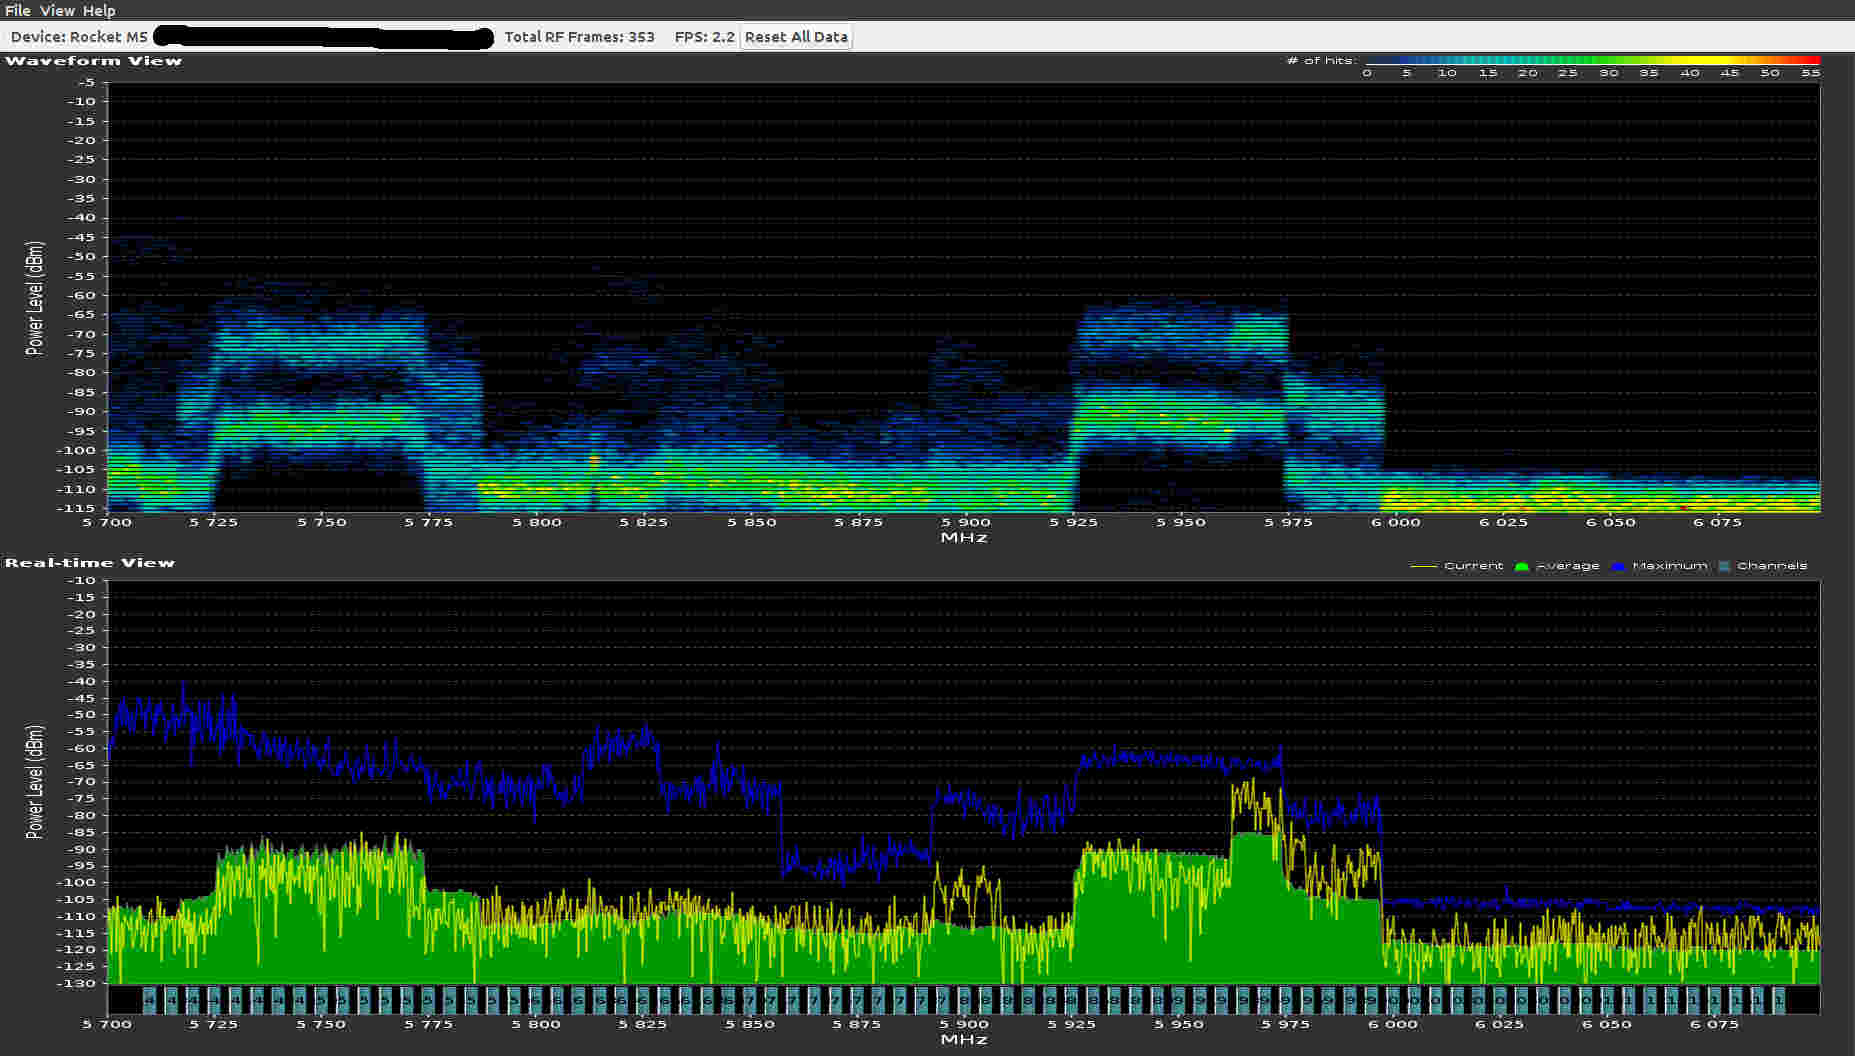Click the red end of hits color scale
1855x1056 pixels.
pos(1814,60)
